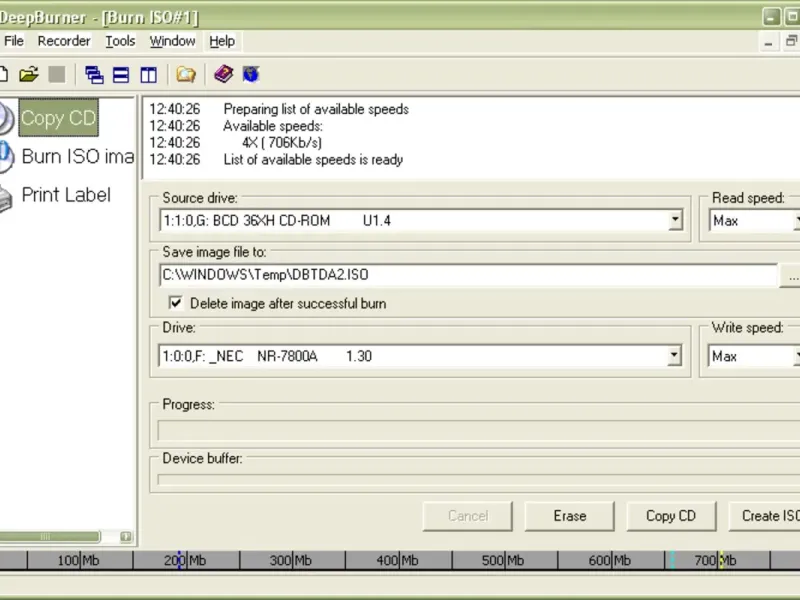This screenshot has height=600, width=800.
Task: Click the globe web icon in toolbar
Action: click(x=251, y=74)
